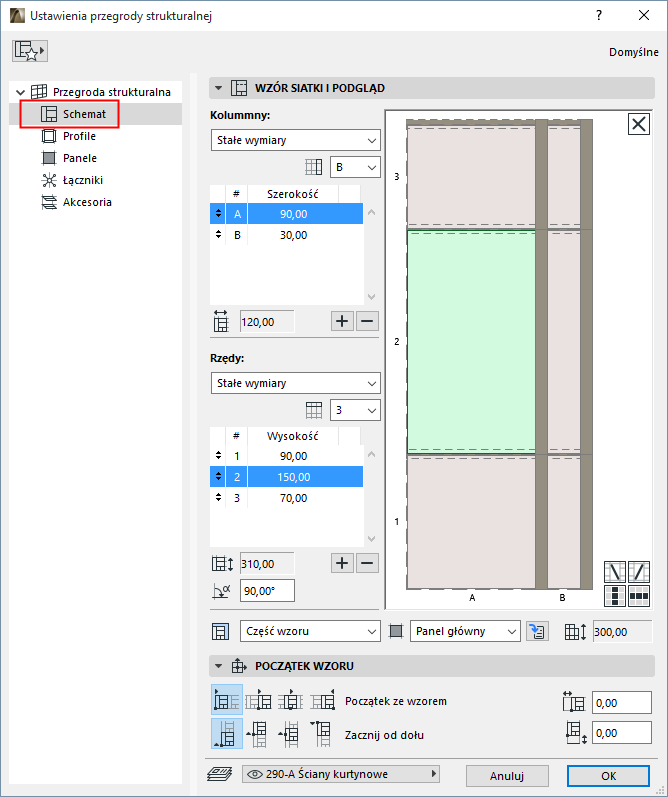Remove a column with minus button
Viewport: 668px width, 797px height.
tap(367, 321)
